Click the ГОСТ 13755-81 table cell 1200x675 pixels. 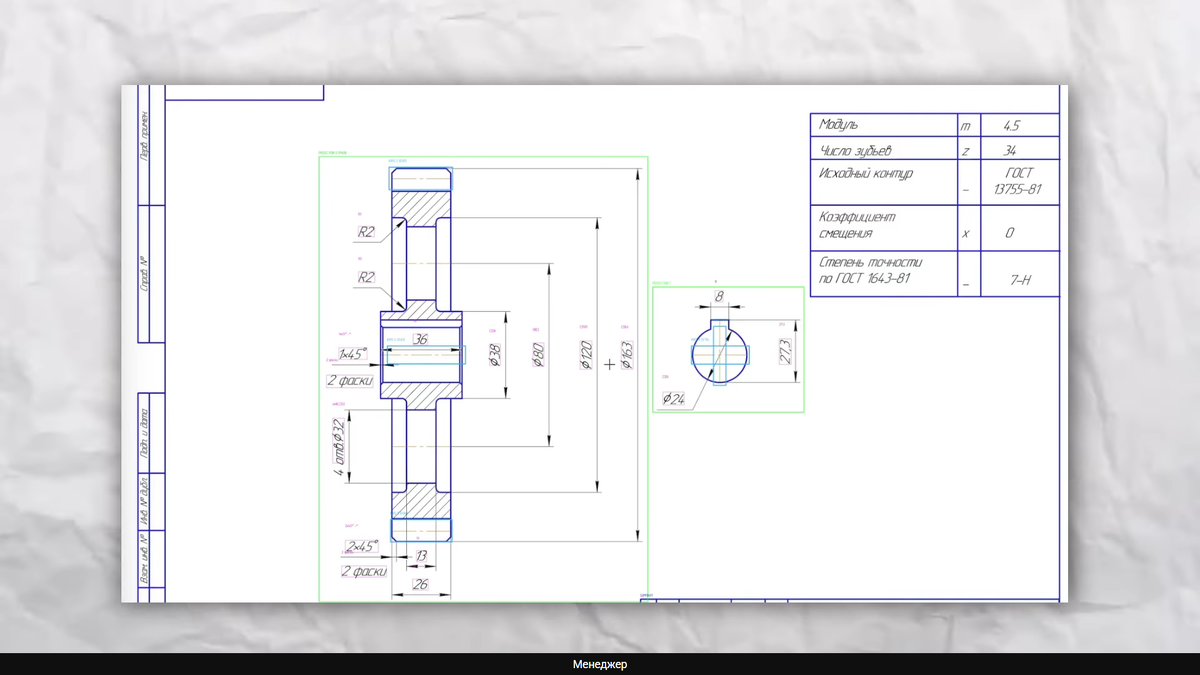[x=1019, y=181]
